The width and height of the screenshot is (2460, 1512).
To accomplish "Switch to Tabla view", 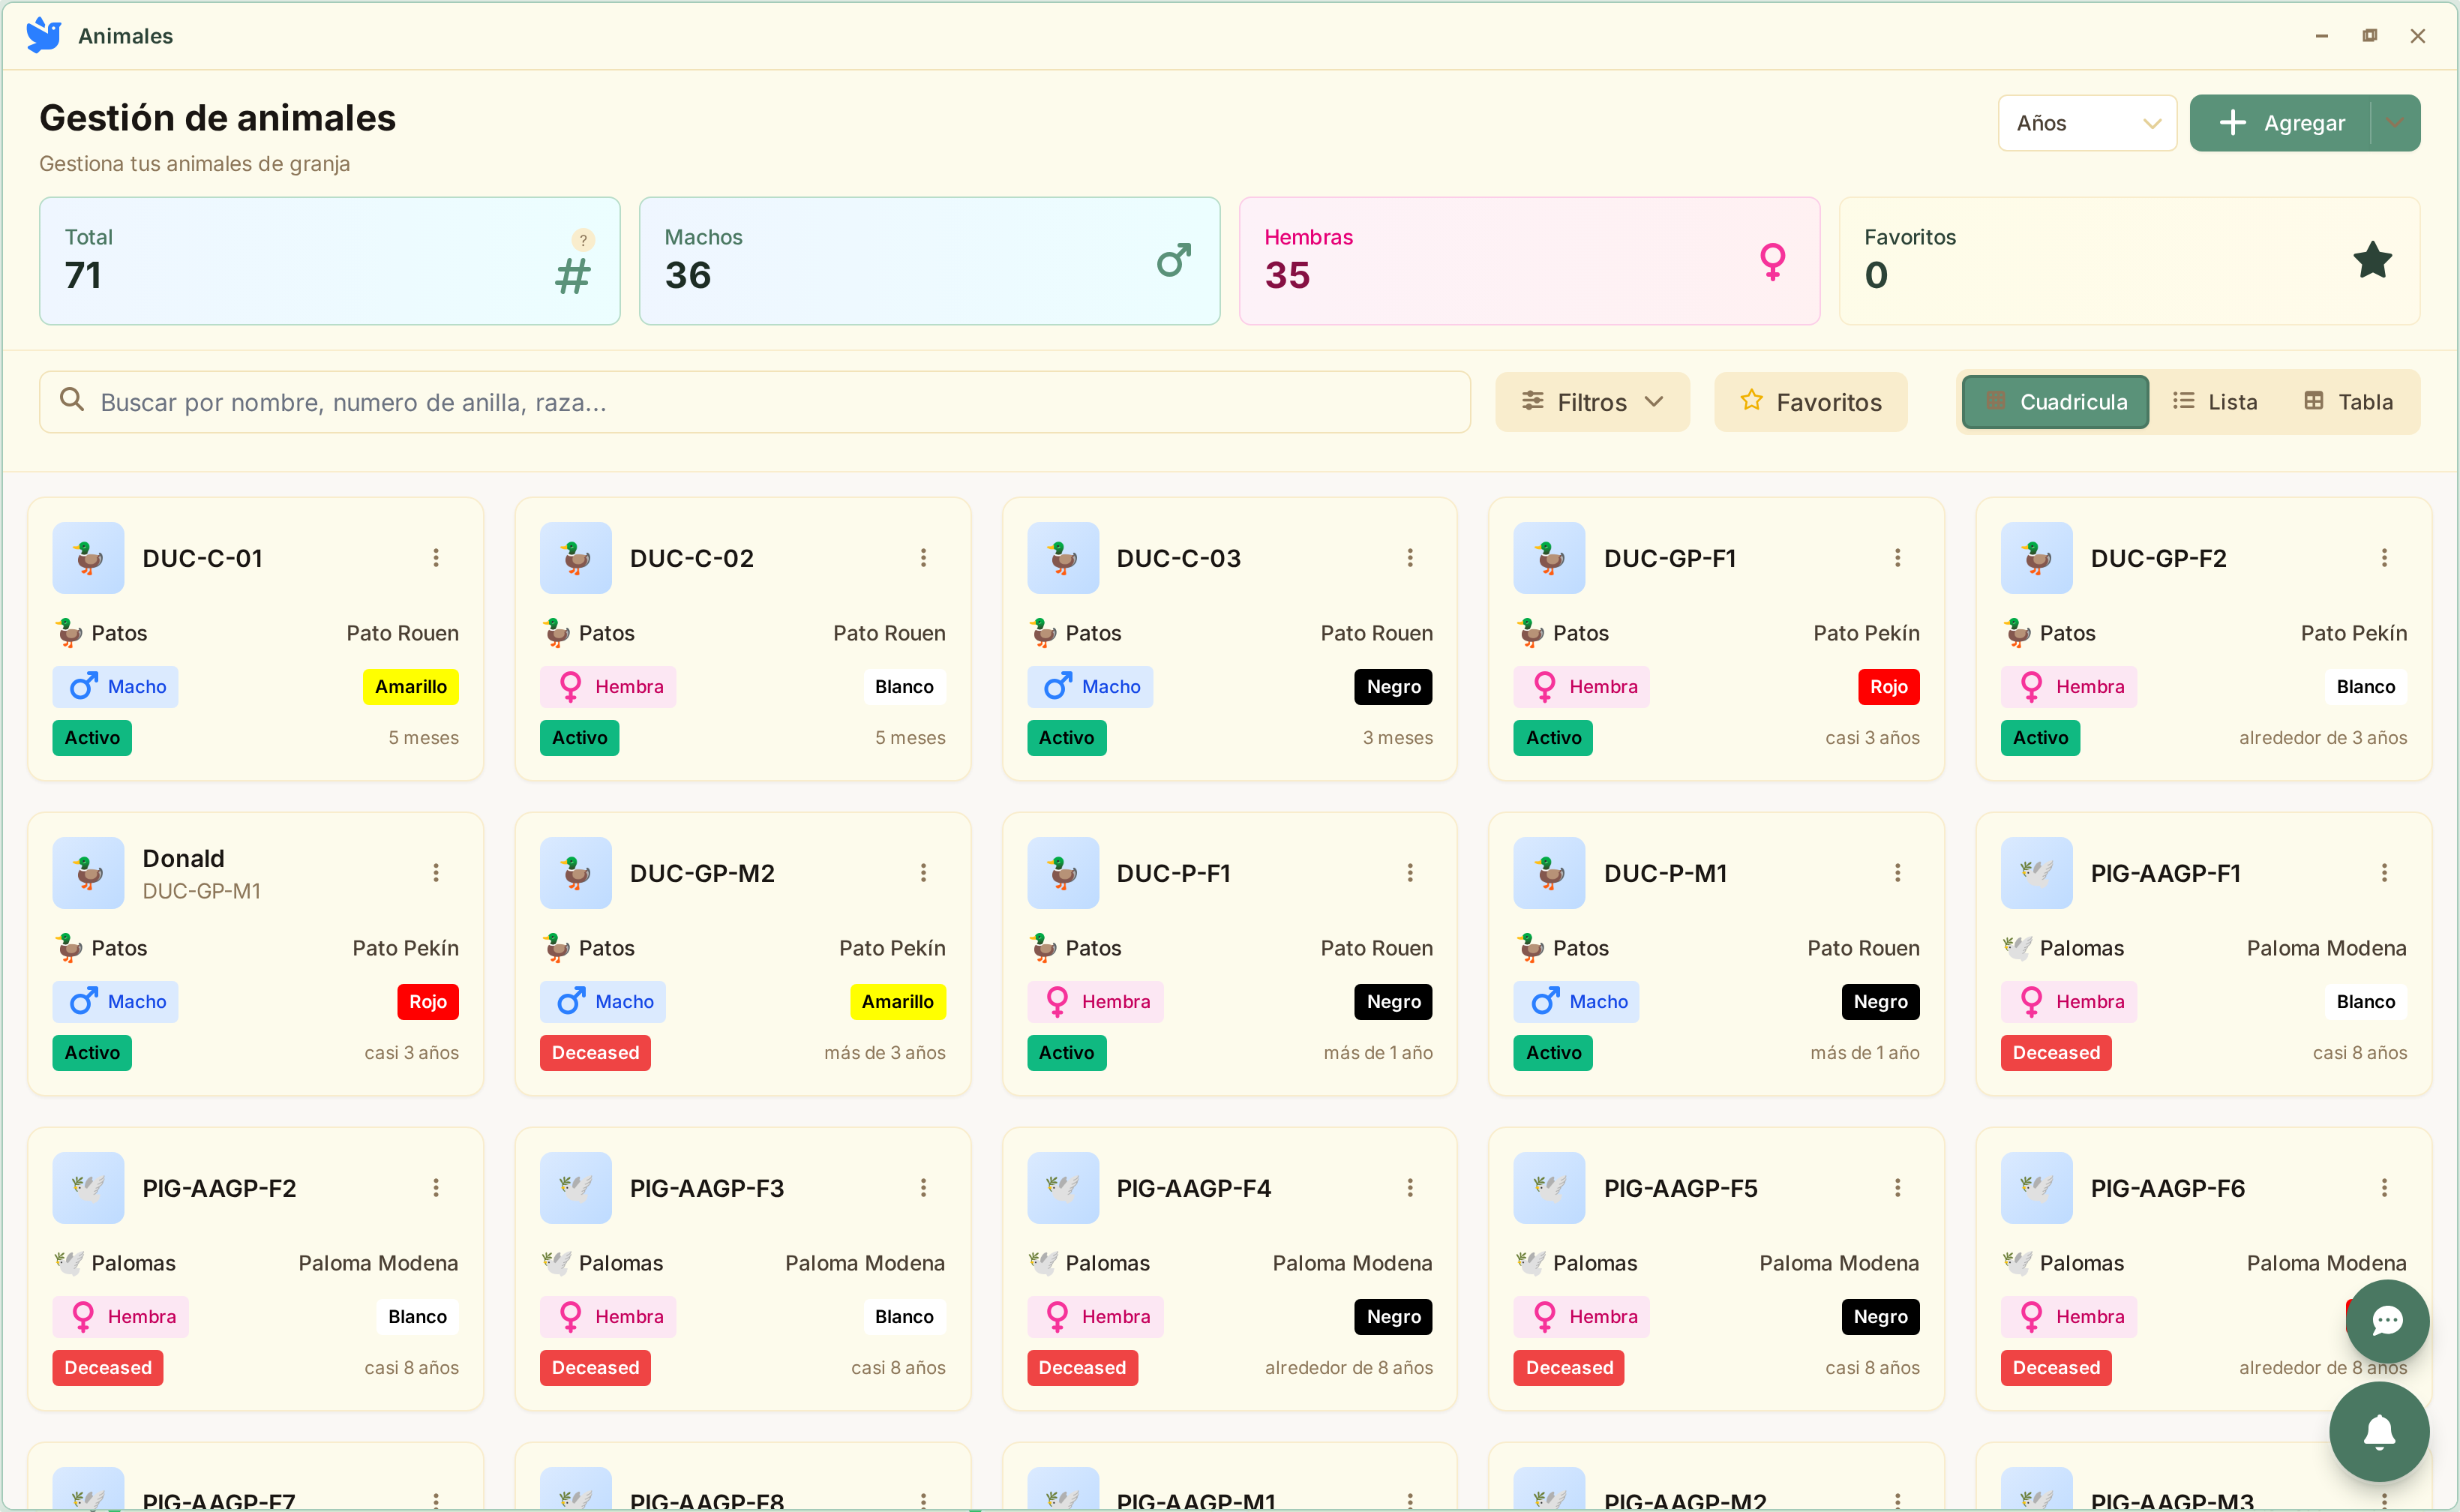I will click(x=2348, y=402).
